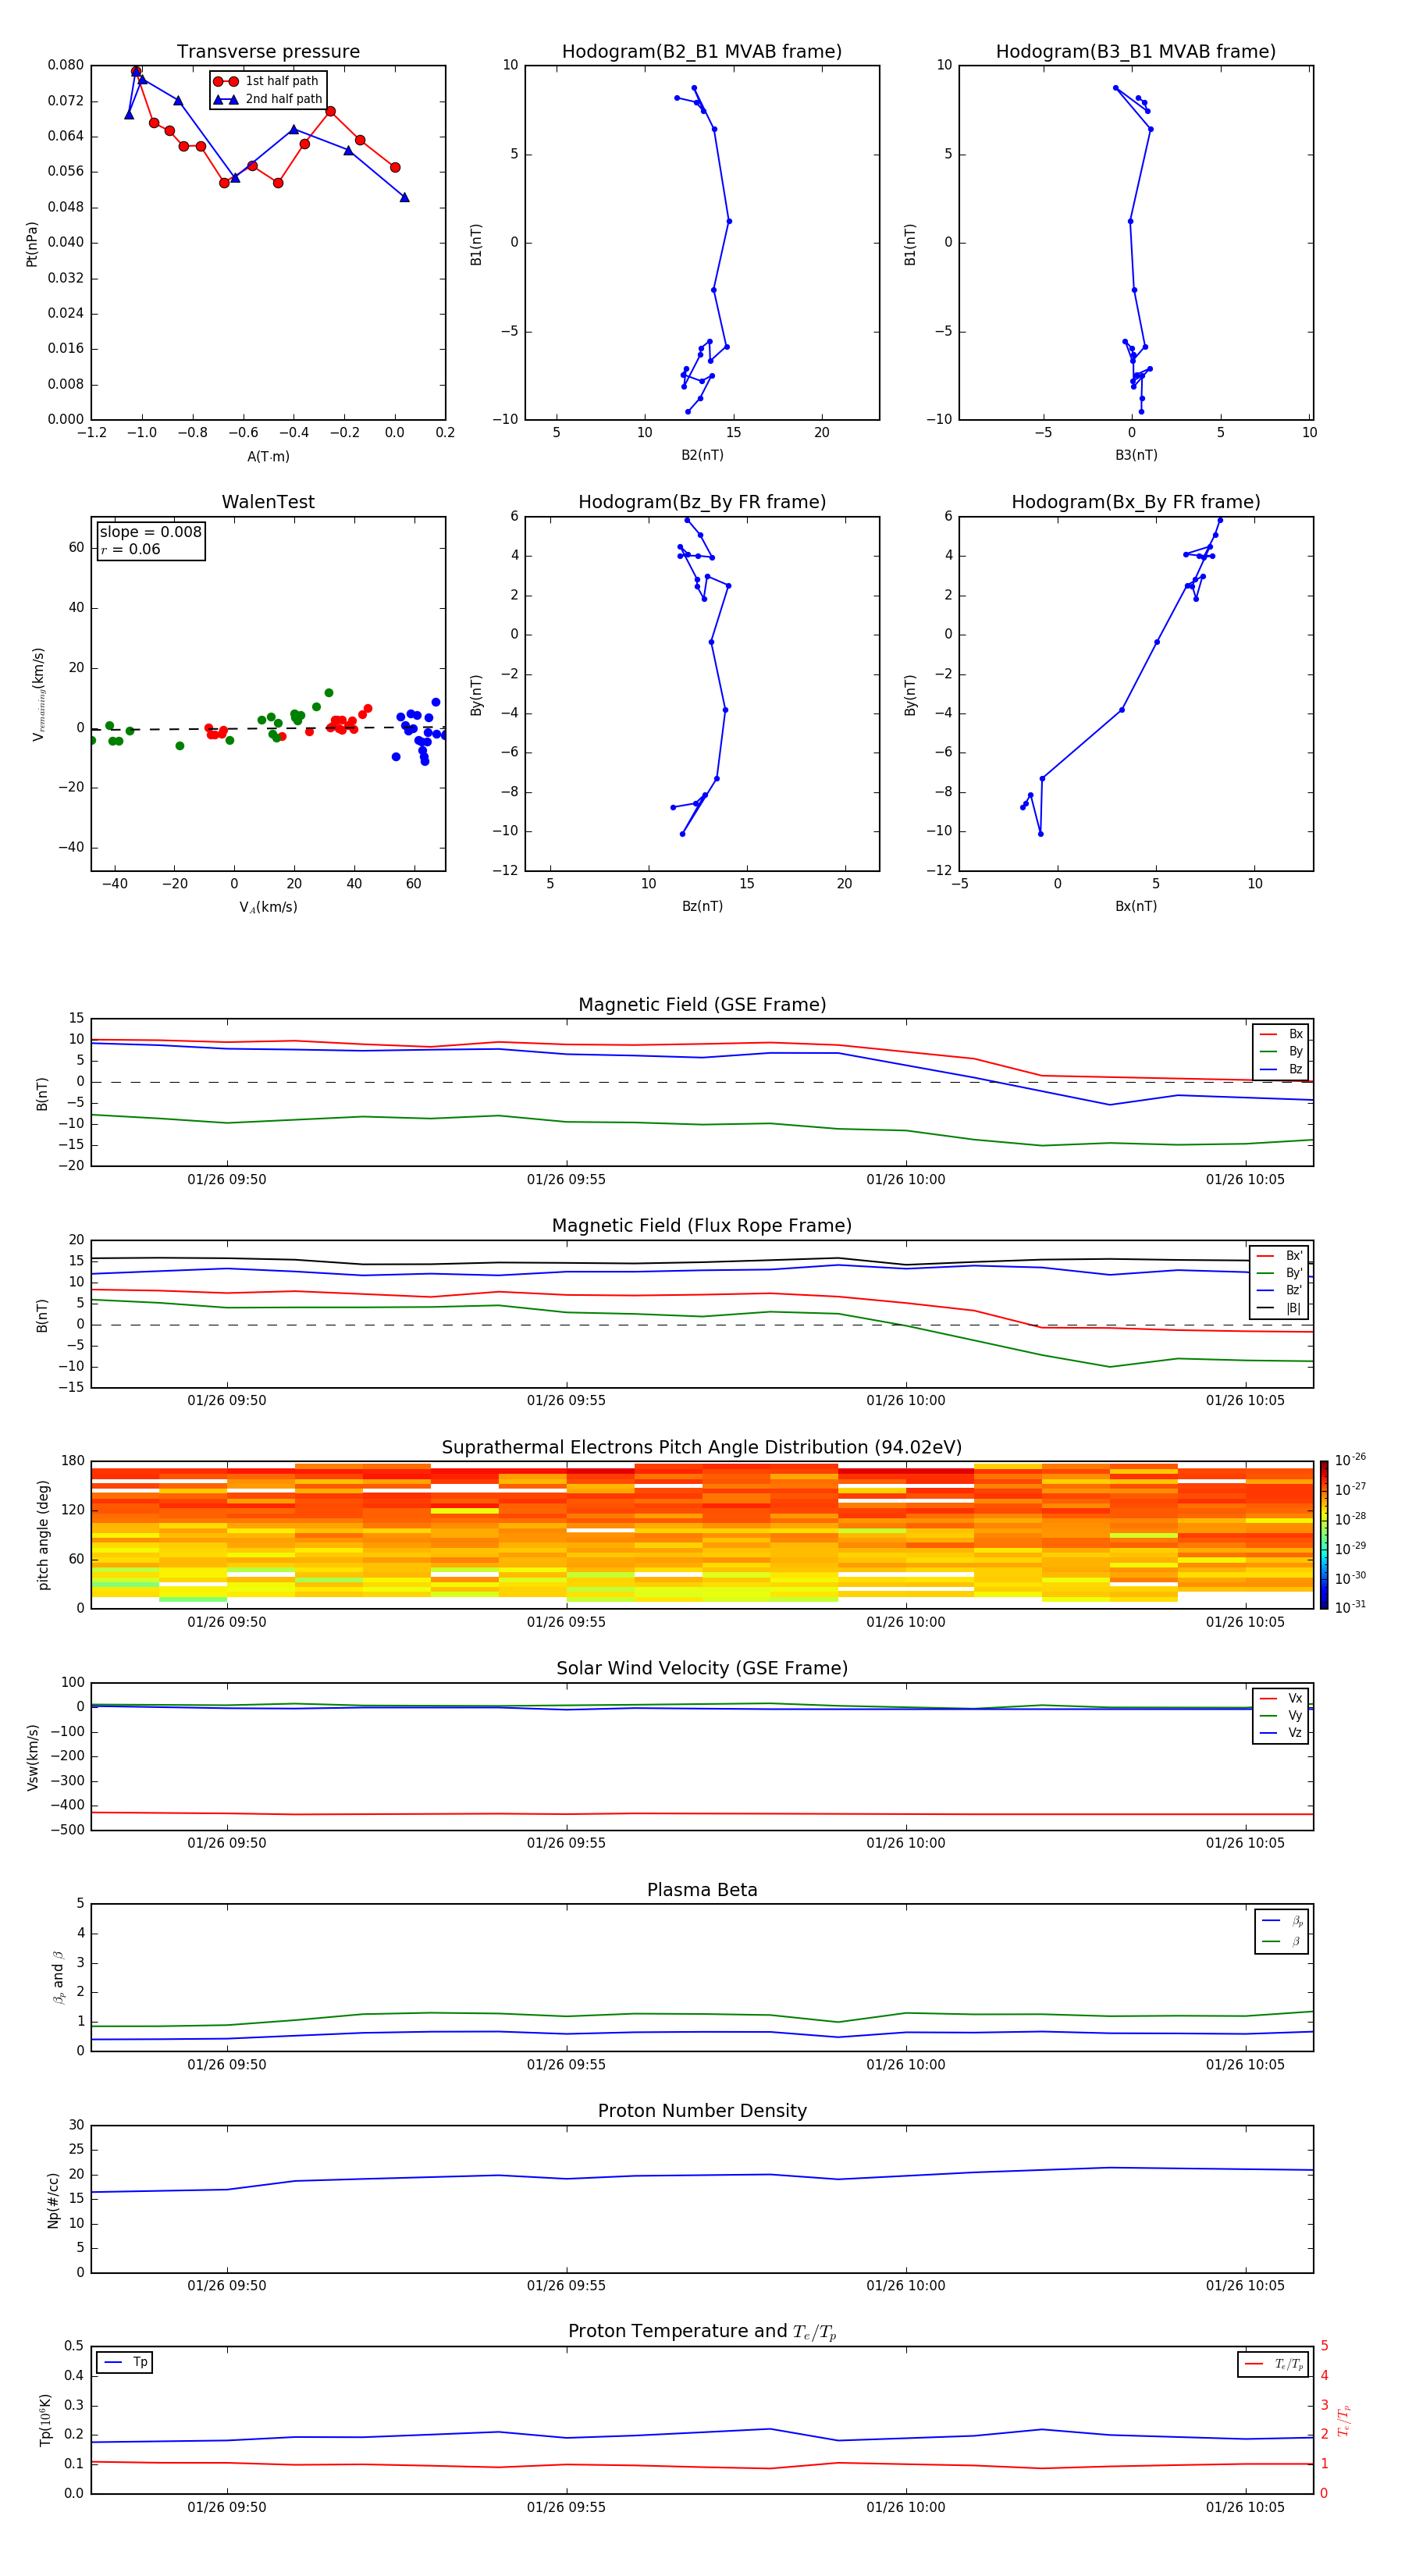
Task: Select the Bz' entry in Flux Rope legend
Action: pos(1279,1291)
